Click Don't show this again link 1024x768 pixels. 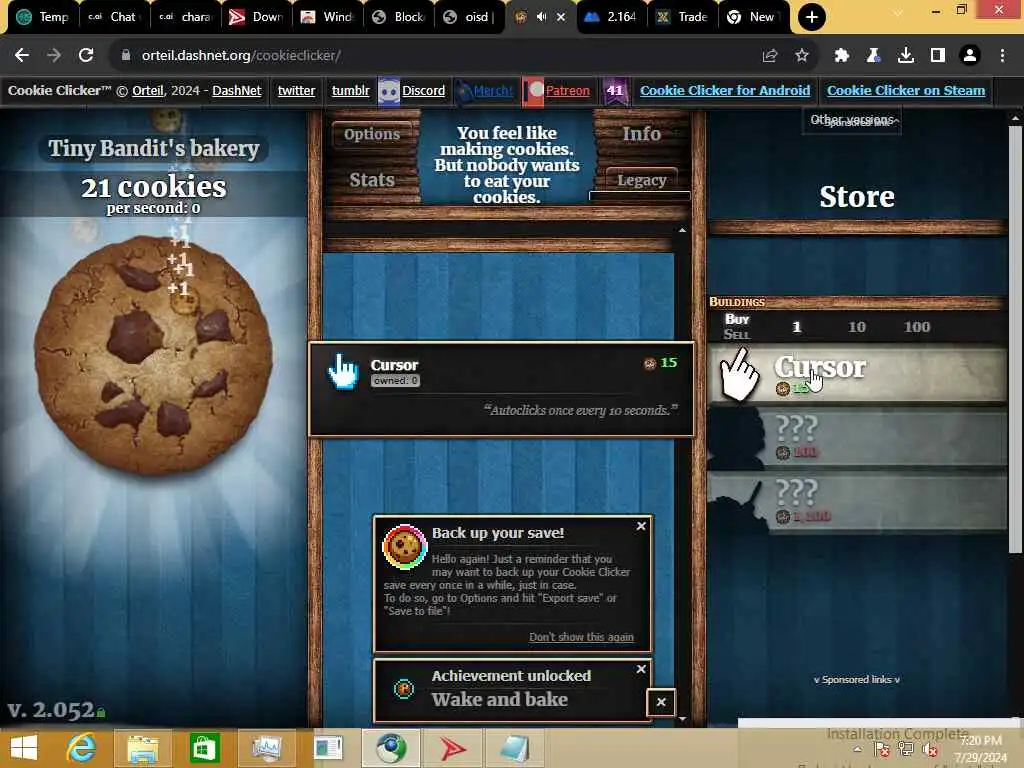[x=581, y=637]
